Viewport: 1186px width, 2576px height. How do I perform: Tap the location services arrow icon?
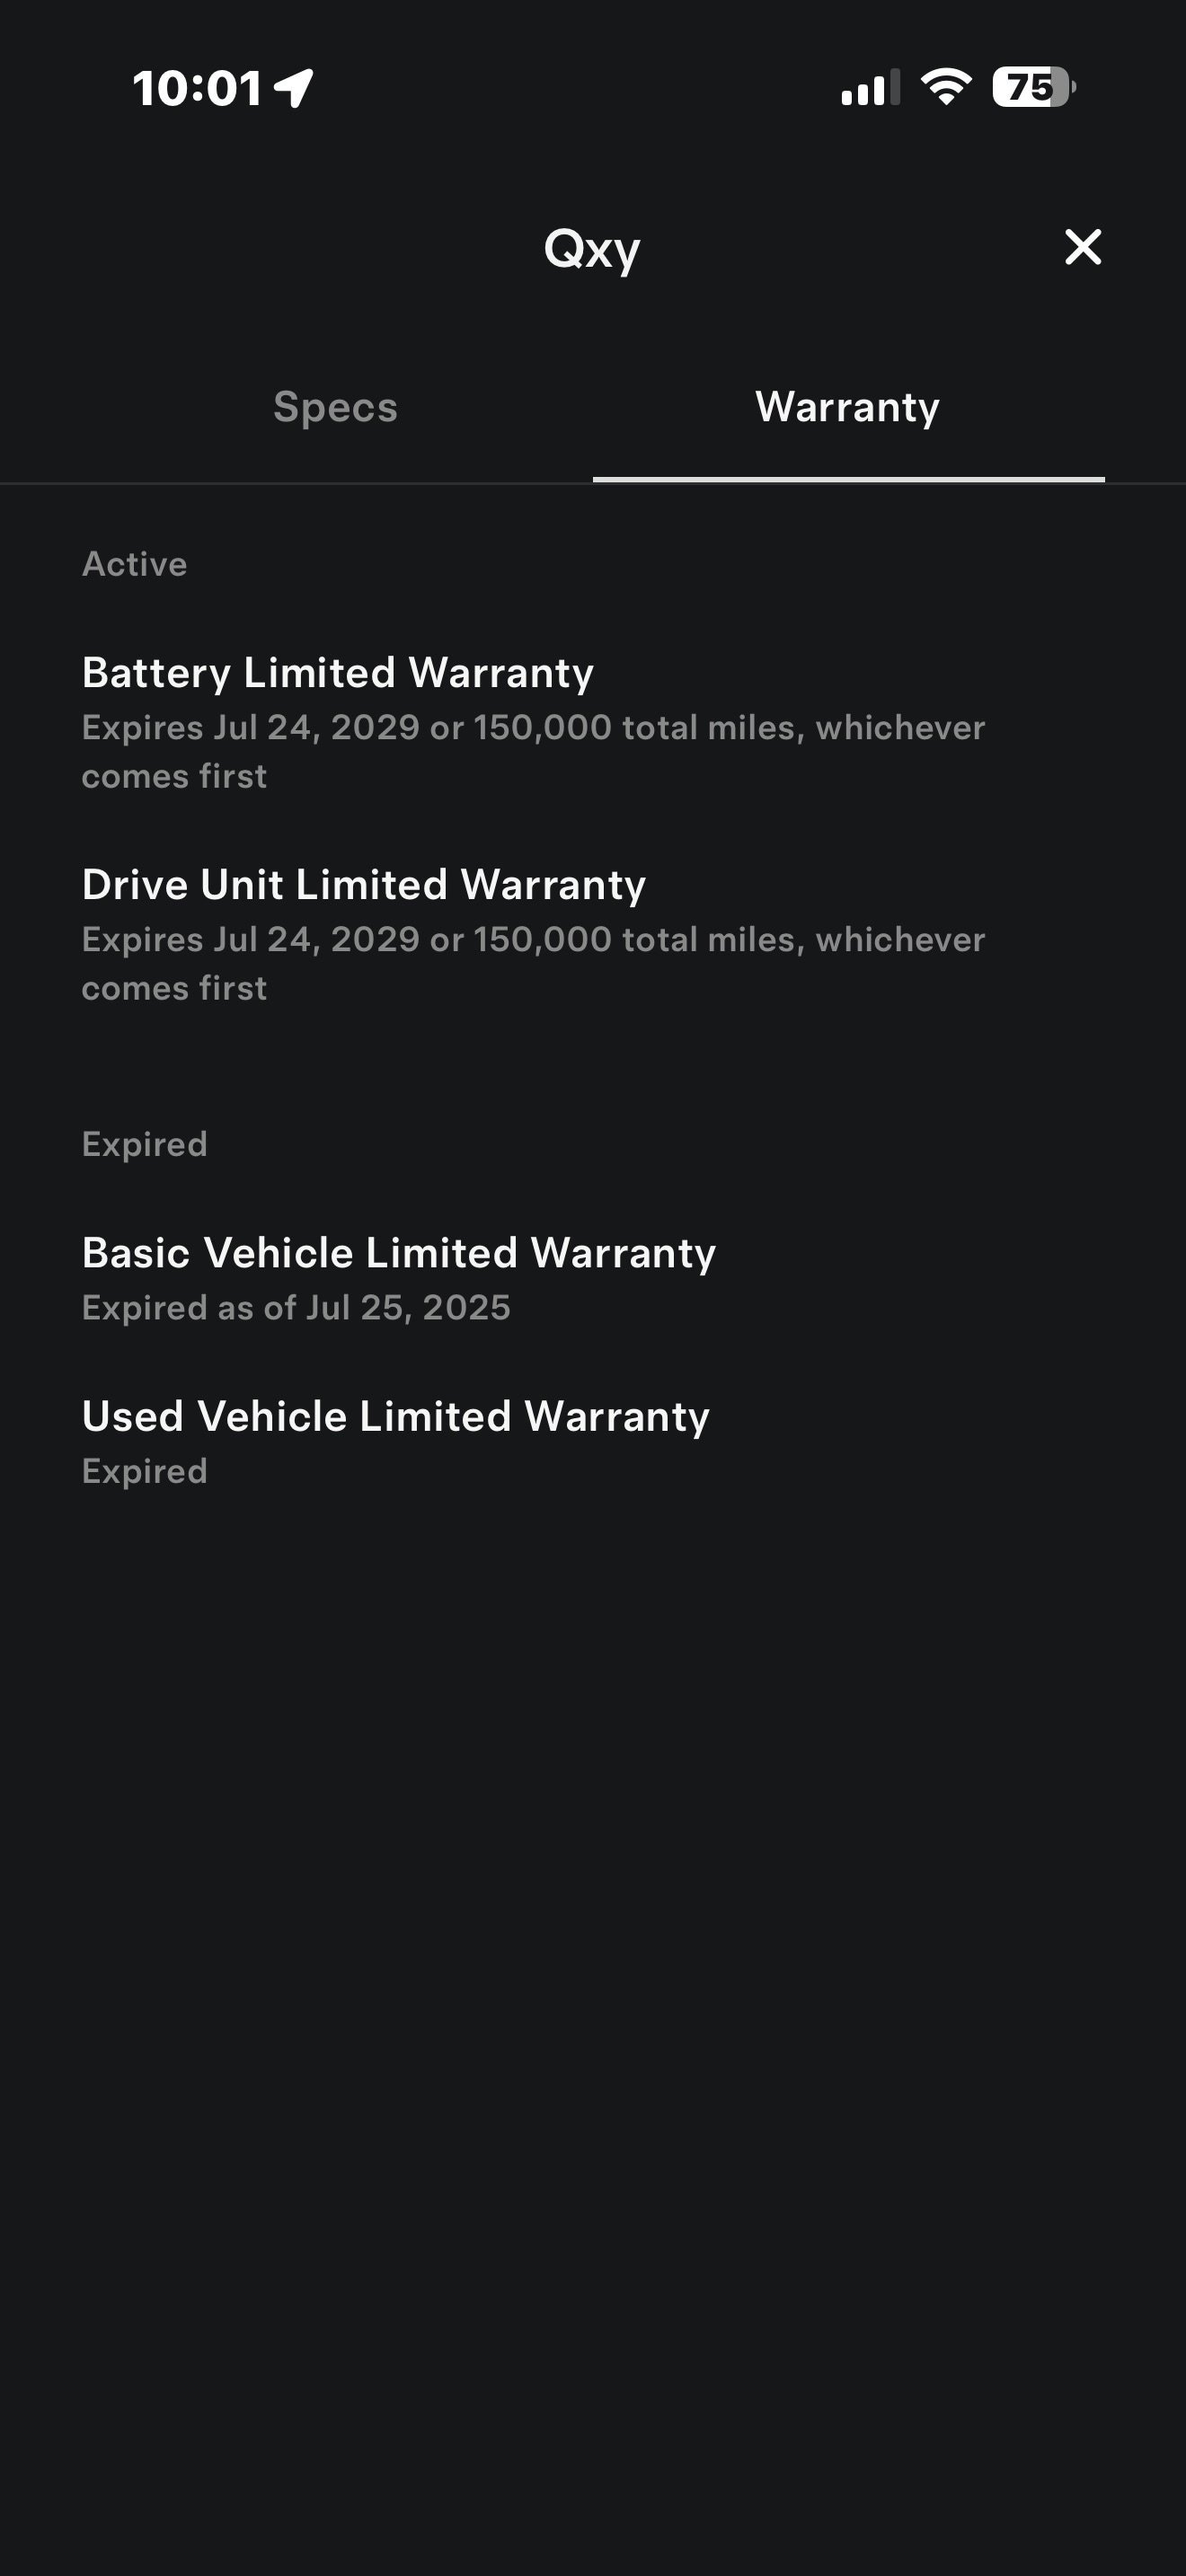tap(294, 88)
